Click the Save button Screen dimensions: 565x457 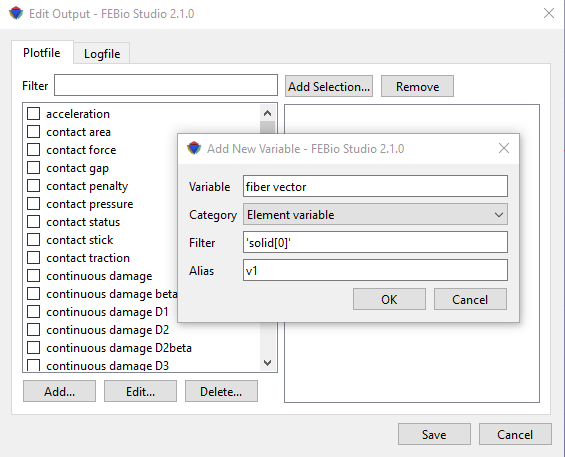(434, 434)
